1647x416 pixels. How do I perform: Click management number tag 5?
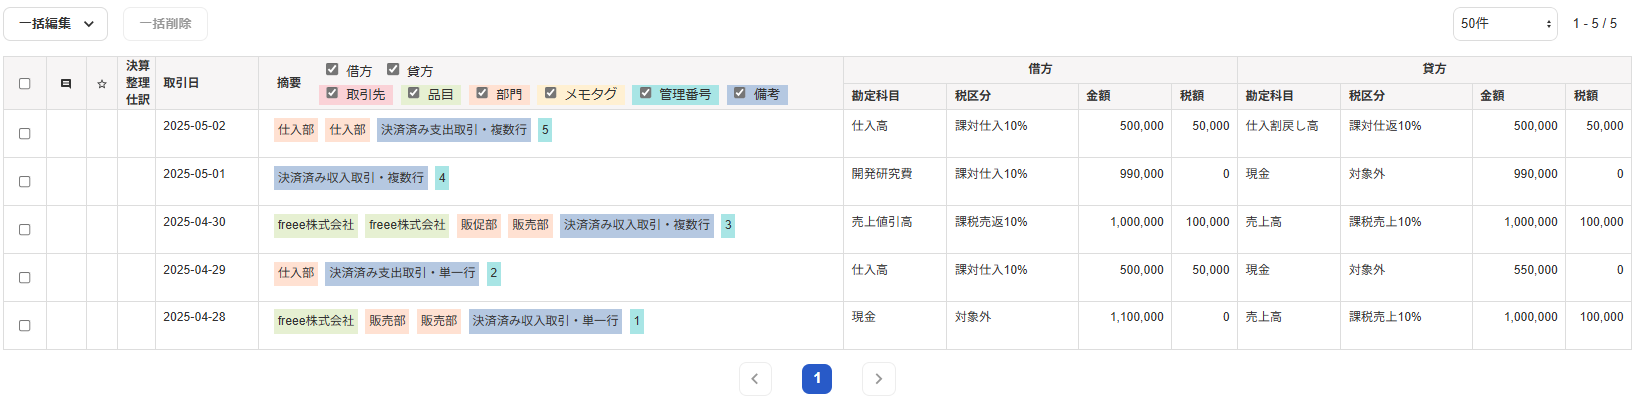tap(545, 130)
